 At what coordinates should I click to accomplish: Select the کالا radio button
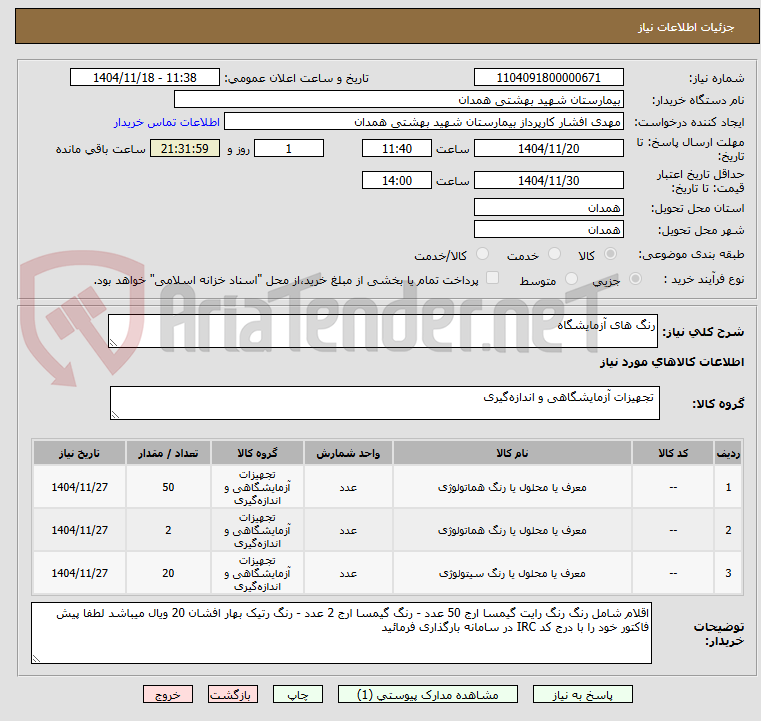pos(611,254)
